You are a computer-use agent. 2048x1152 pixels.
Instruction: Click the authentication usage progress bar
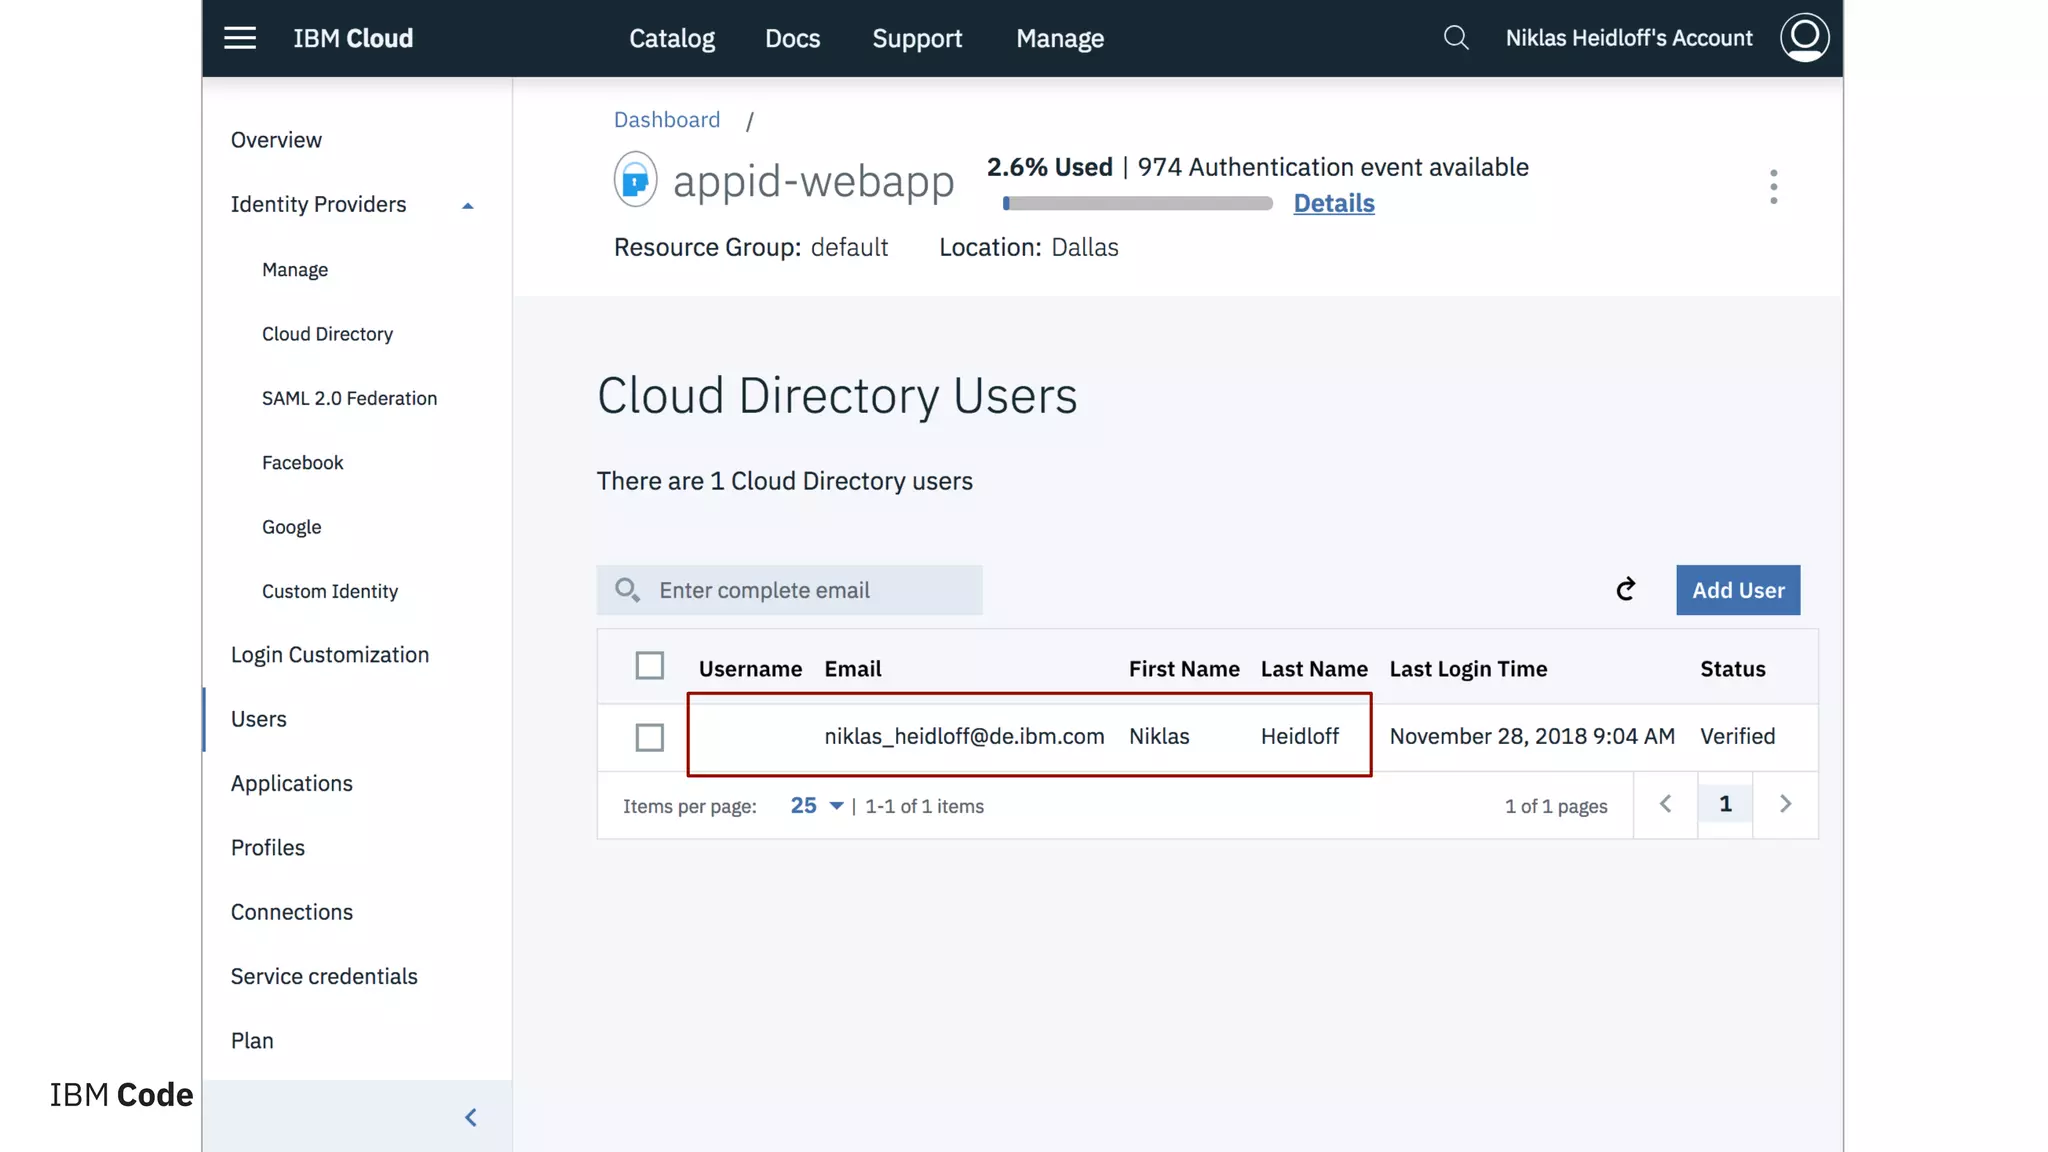pos(1137,203)
